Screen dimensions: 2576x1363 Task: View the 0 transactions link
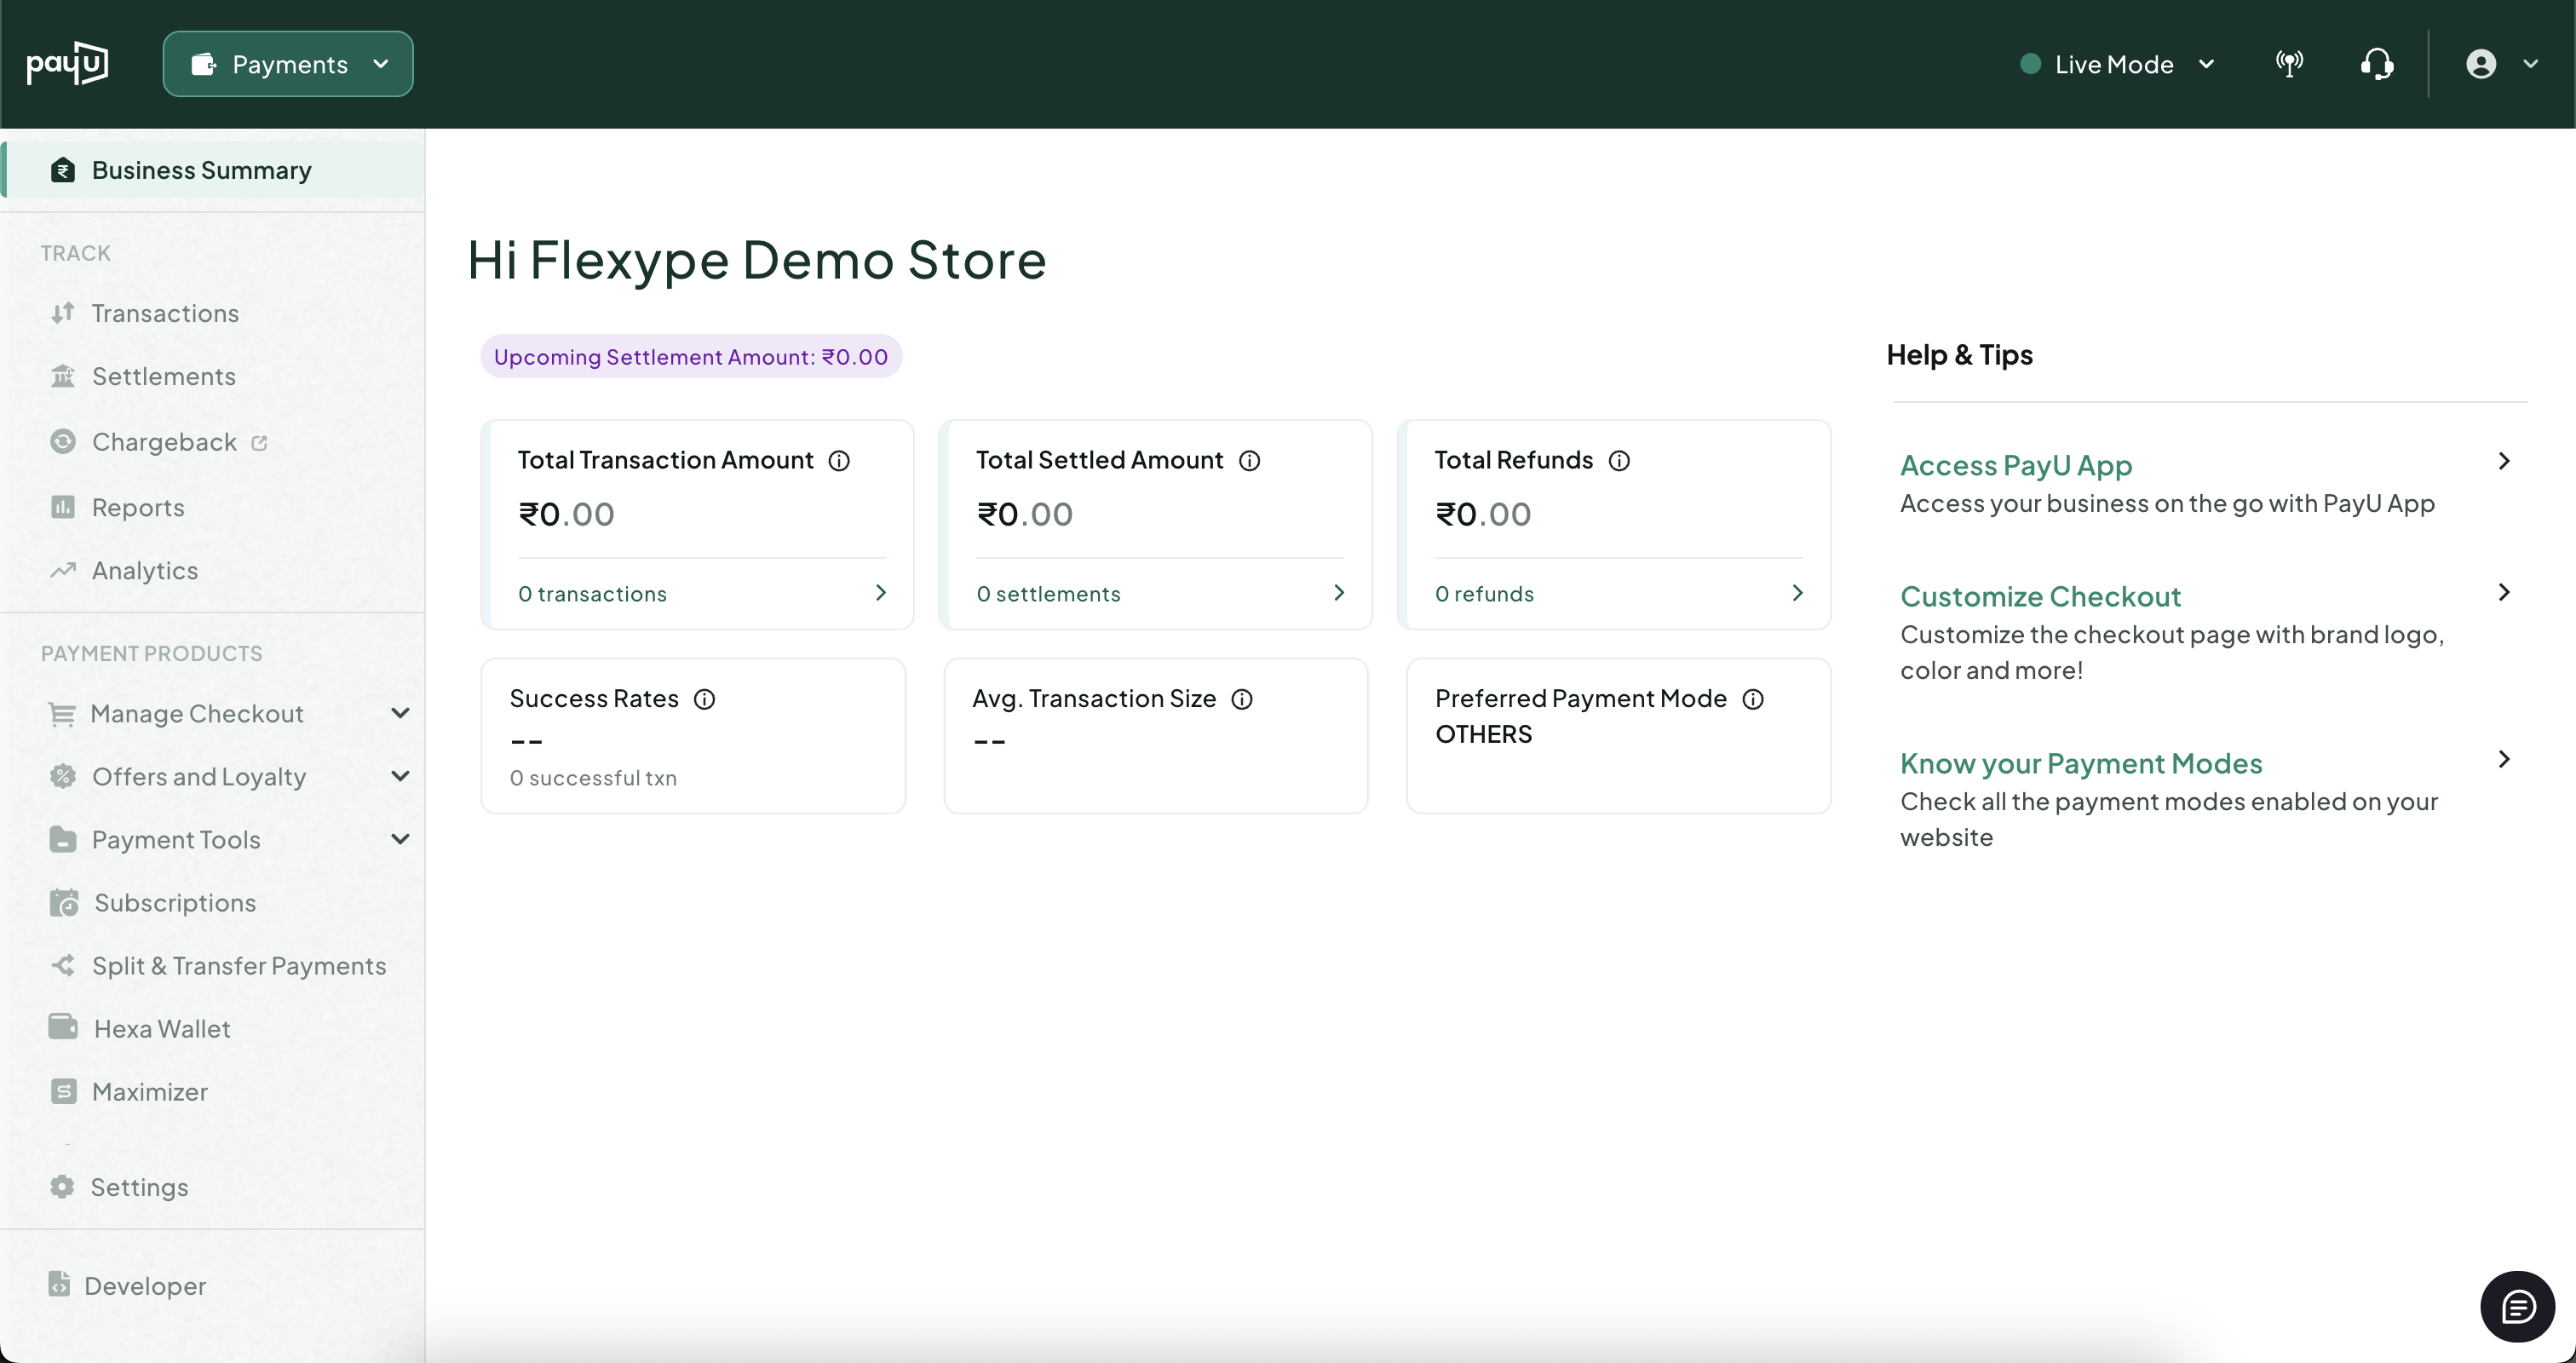click(592, 594)
